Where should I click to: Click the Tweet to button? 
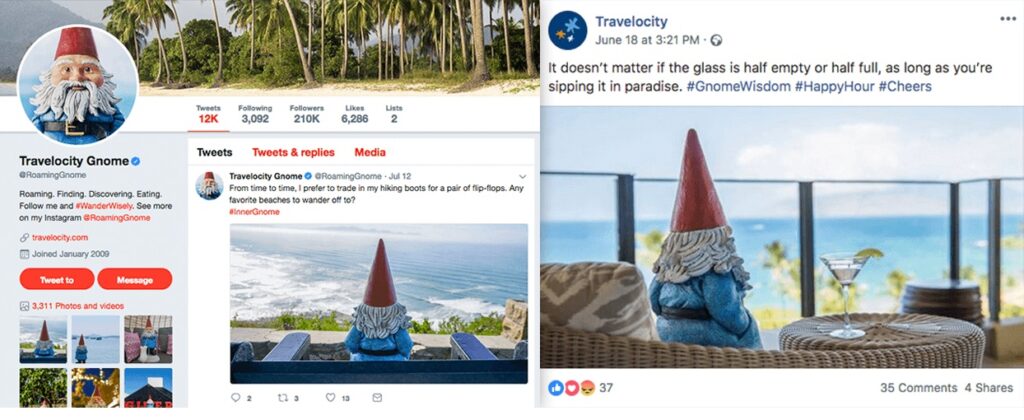tap(57, 279)
